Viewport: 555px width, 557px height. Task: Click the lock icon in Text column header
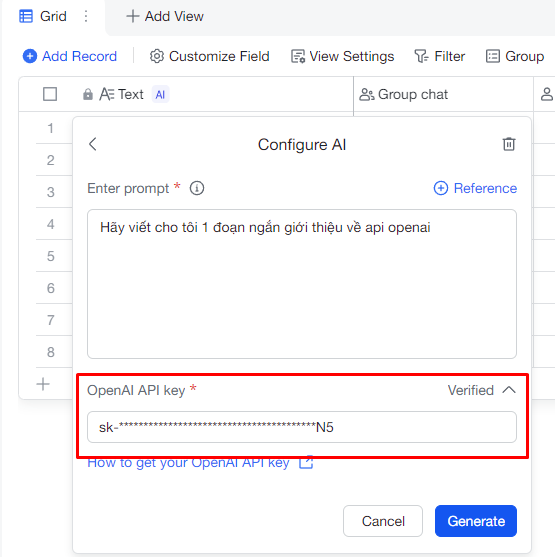click(x=88, y=94)
